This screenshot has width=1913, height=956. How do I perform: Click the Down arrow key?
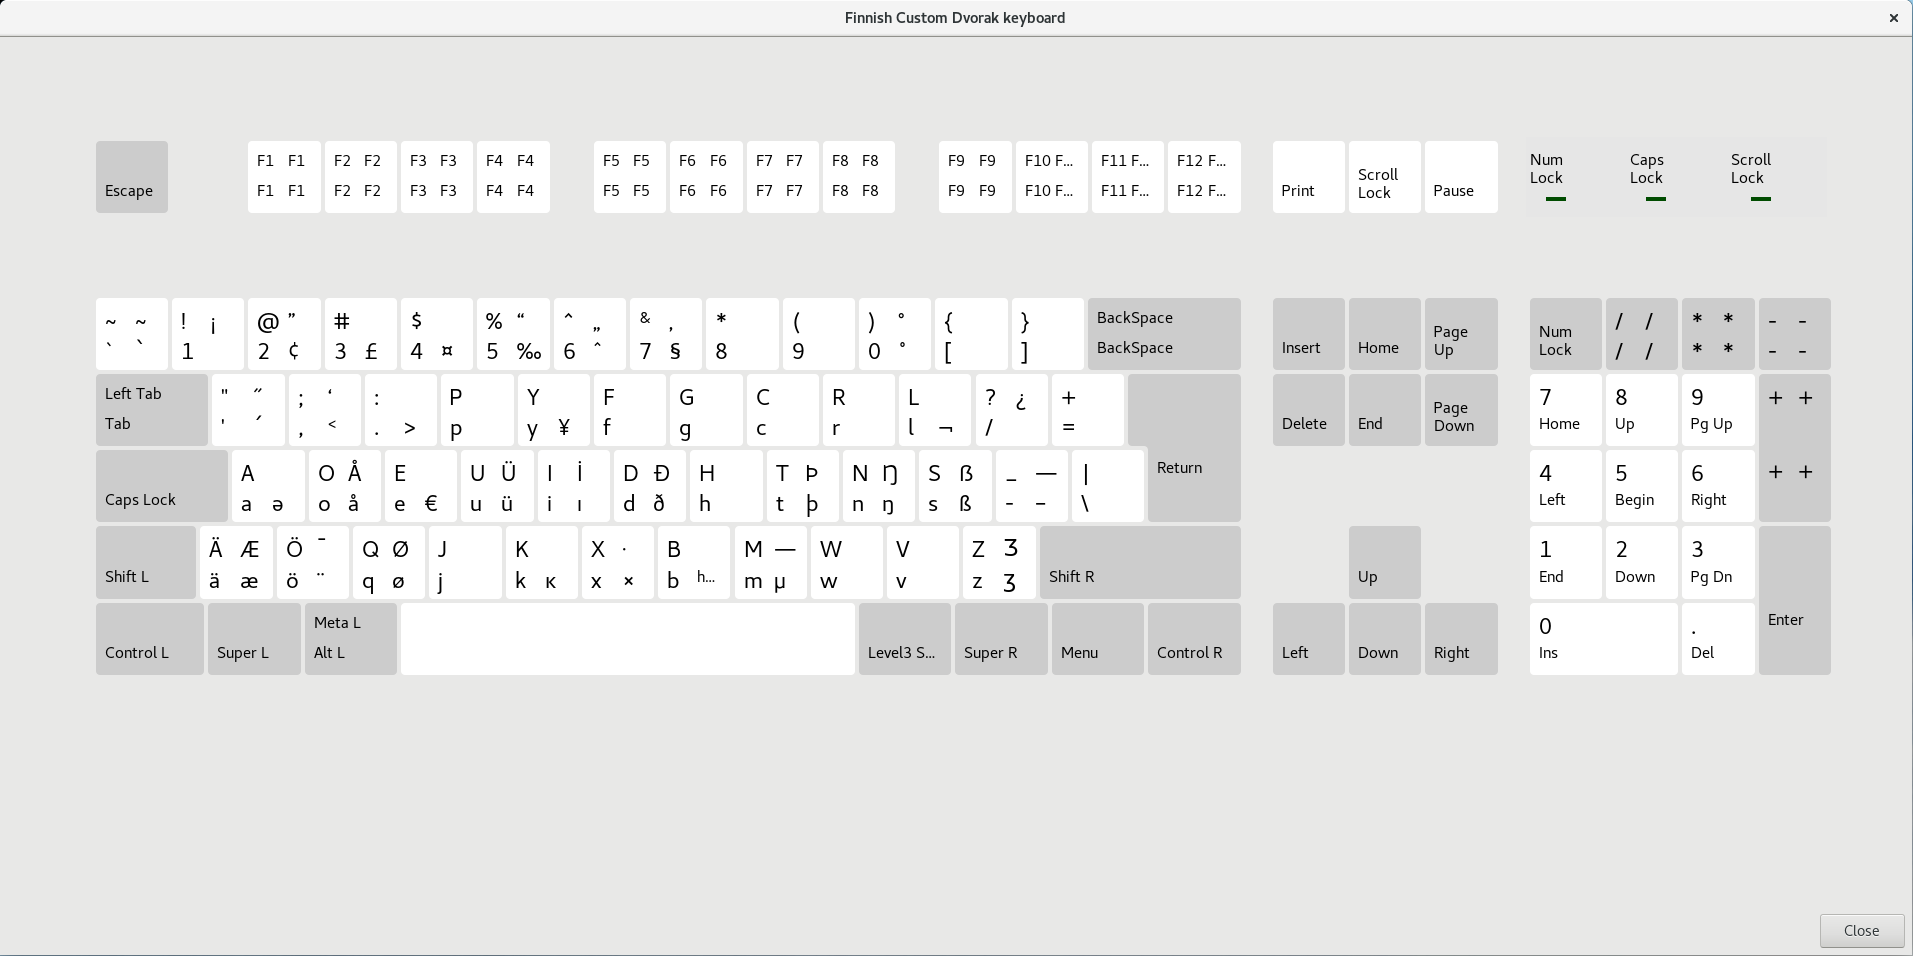click(x=1385, y=639)
